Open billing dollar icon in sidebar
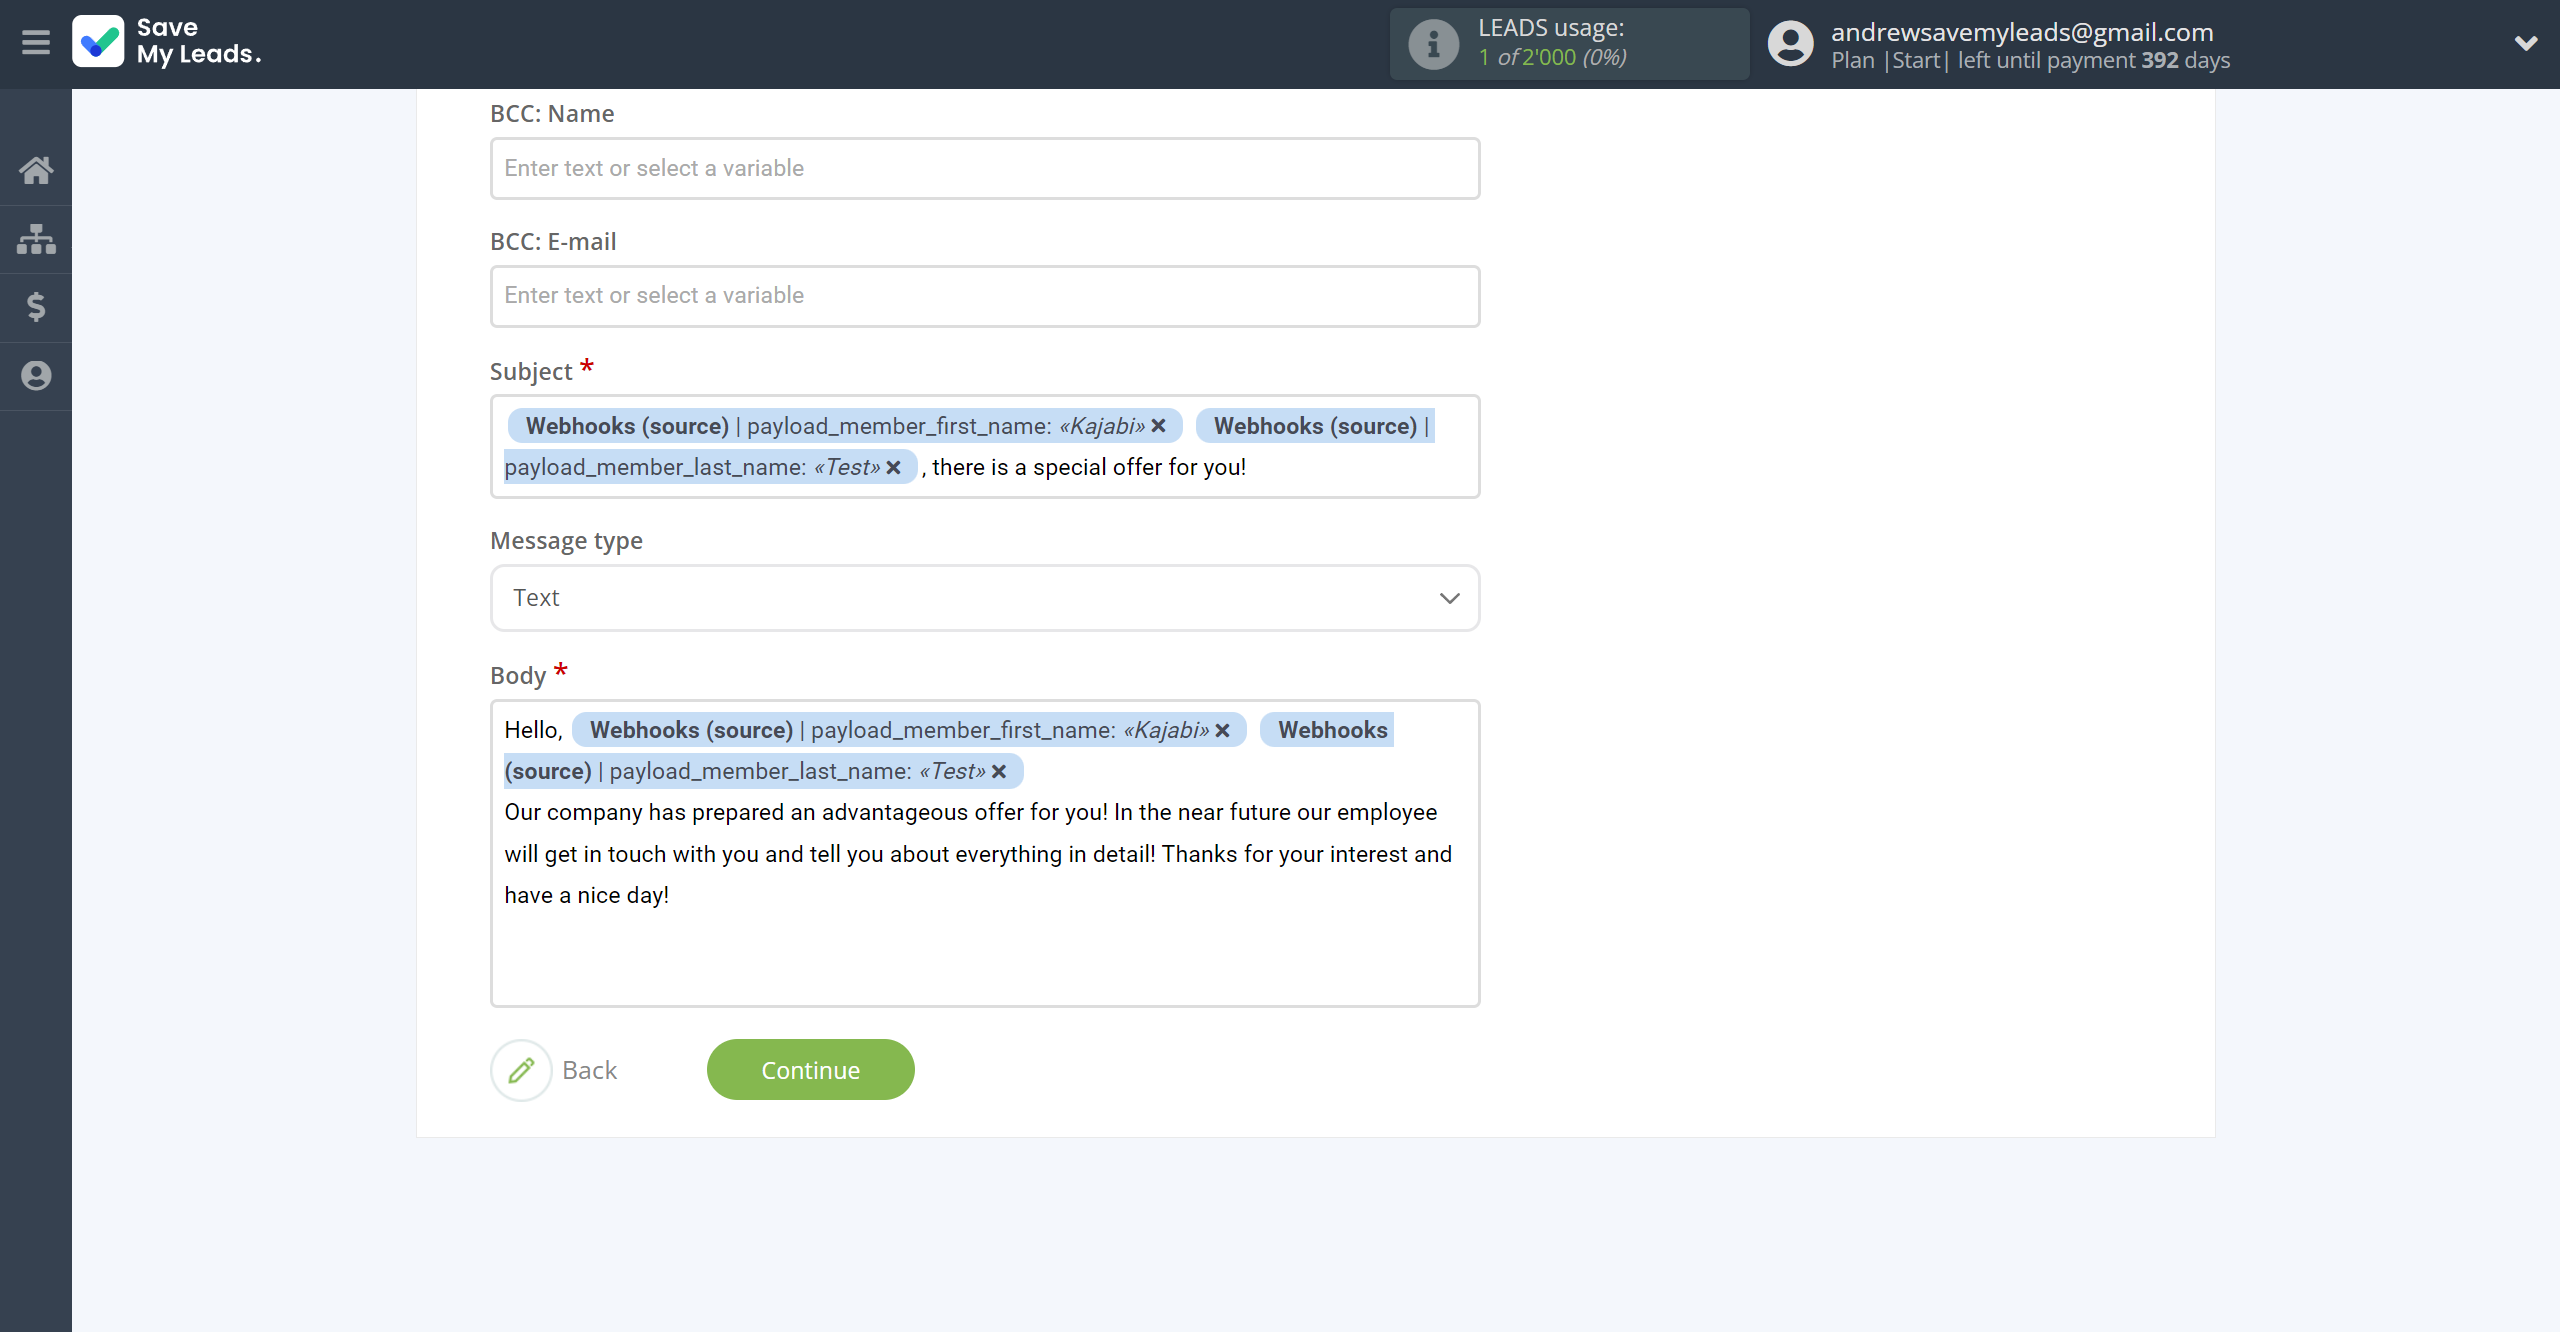This screenshot has width=2560, height=1332. coord(36,307)
